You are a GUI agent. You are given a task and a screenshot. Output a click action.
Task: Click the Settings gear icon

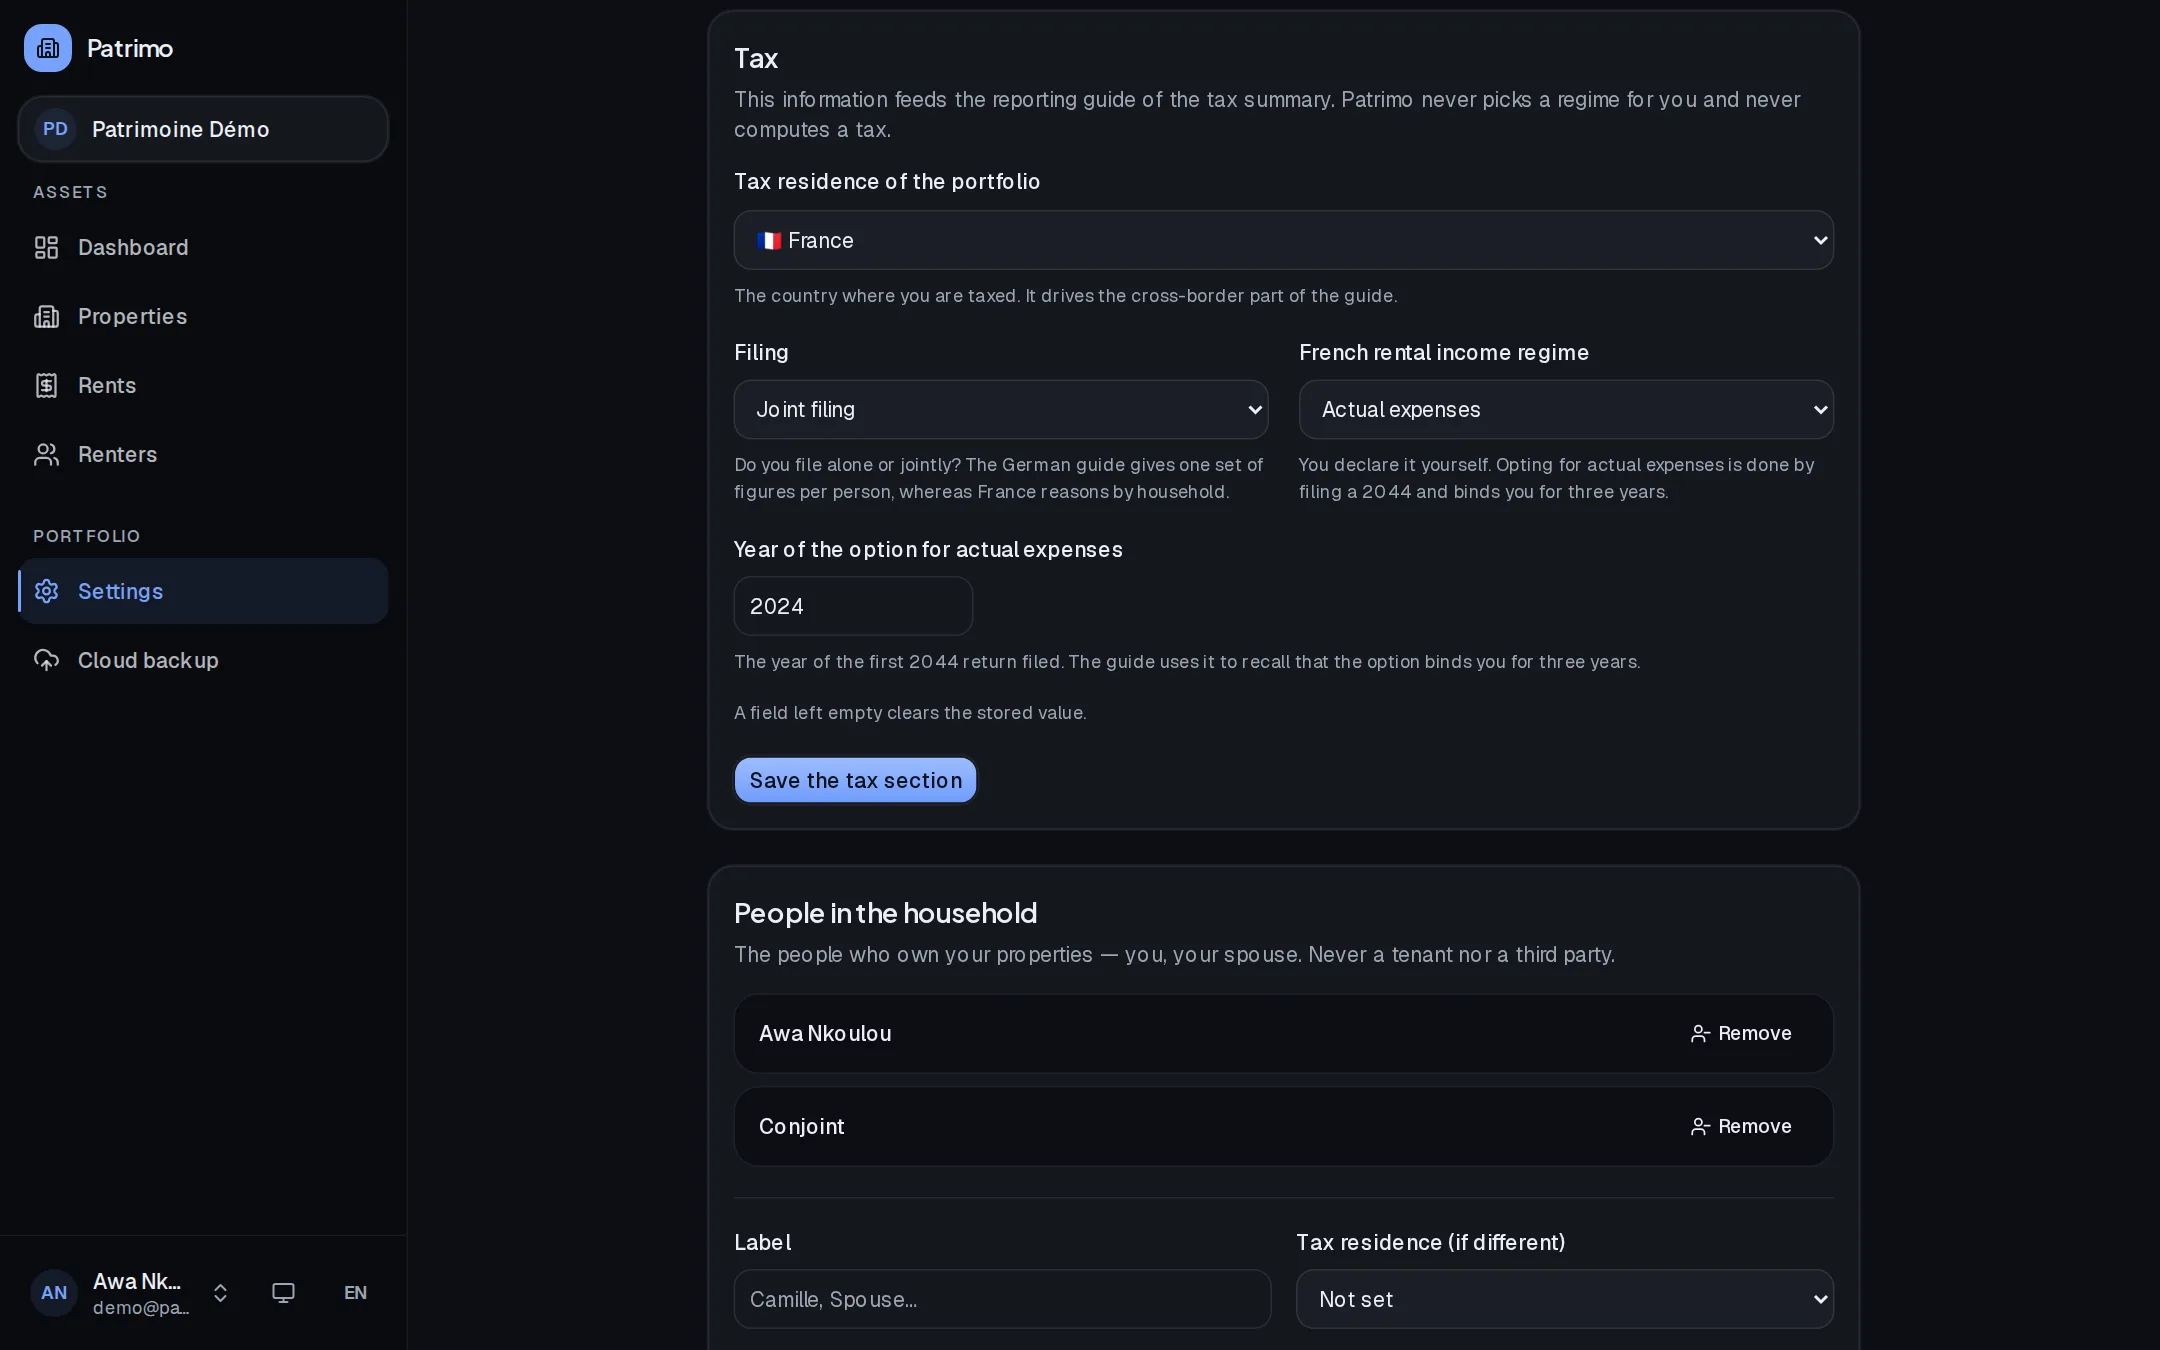(46, 591)
